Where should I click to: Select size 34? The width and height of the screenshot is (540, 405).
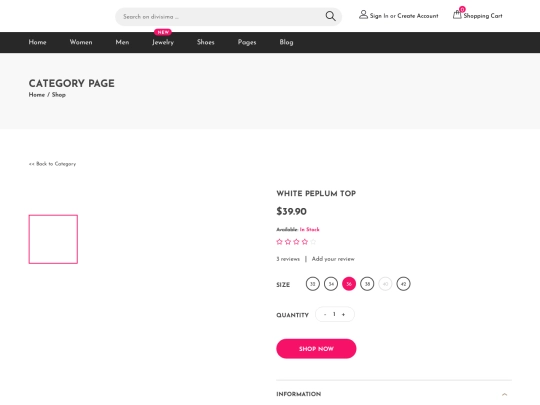click(331, 284)
